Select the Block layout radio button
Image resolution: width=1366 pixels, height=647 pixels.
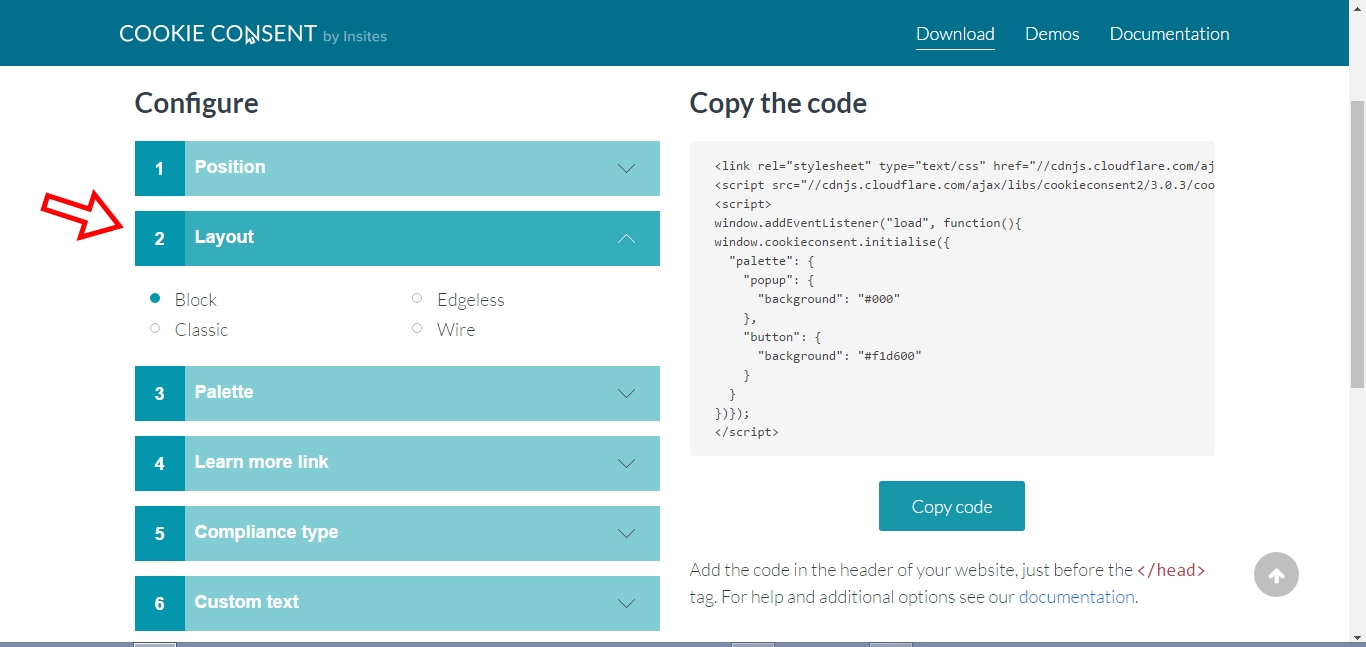[155, 298]
